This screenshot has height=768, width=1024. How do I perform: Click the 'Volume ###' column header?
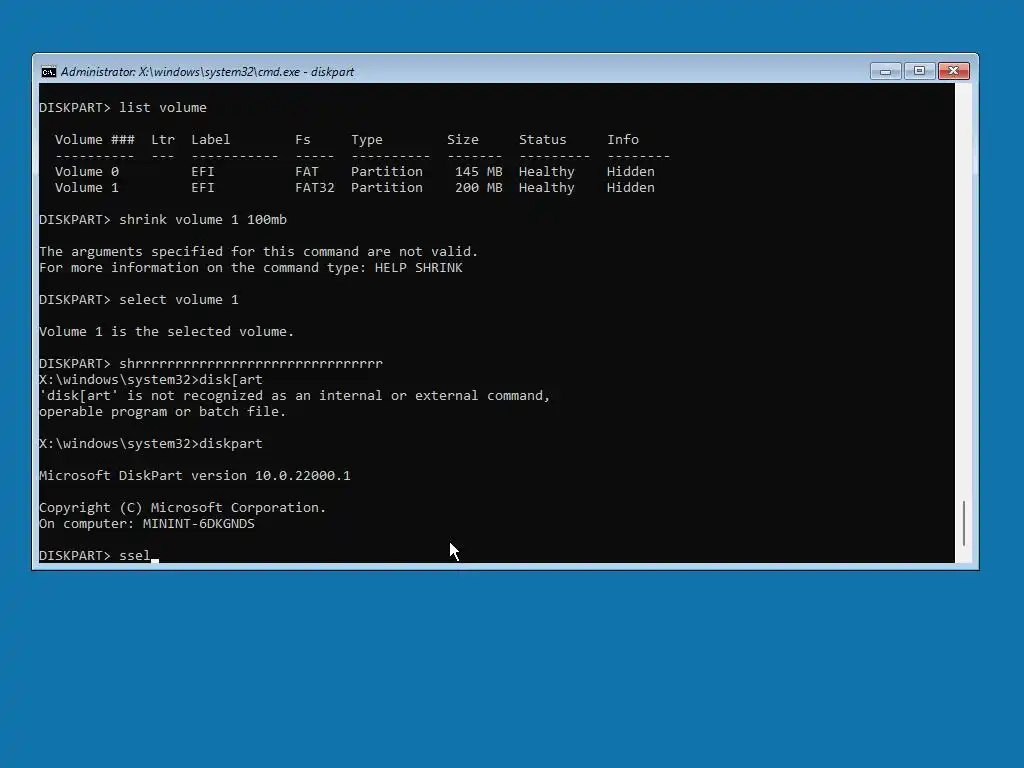click(95, 140)
